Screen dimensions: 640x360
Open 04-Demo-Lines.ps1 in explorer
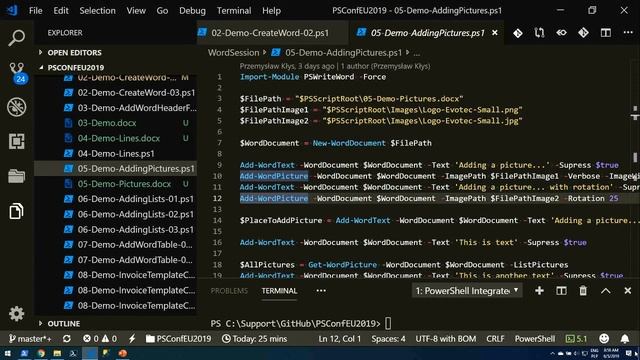pos(116,153)
